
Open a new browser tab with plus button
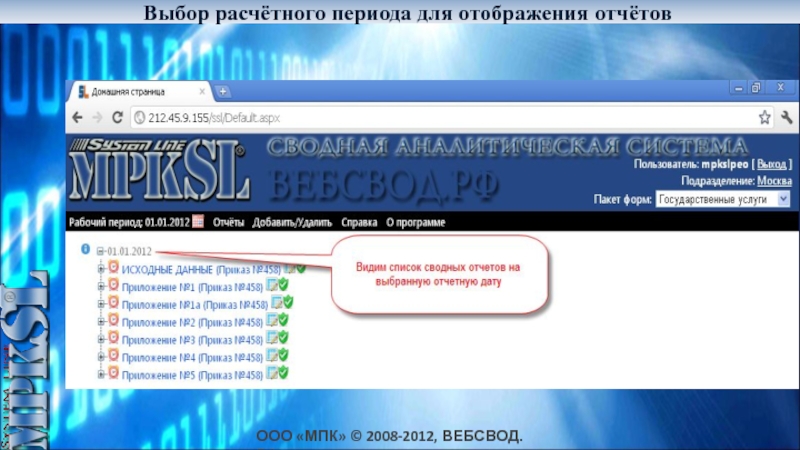pos(223,92)
